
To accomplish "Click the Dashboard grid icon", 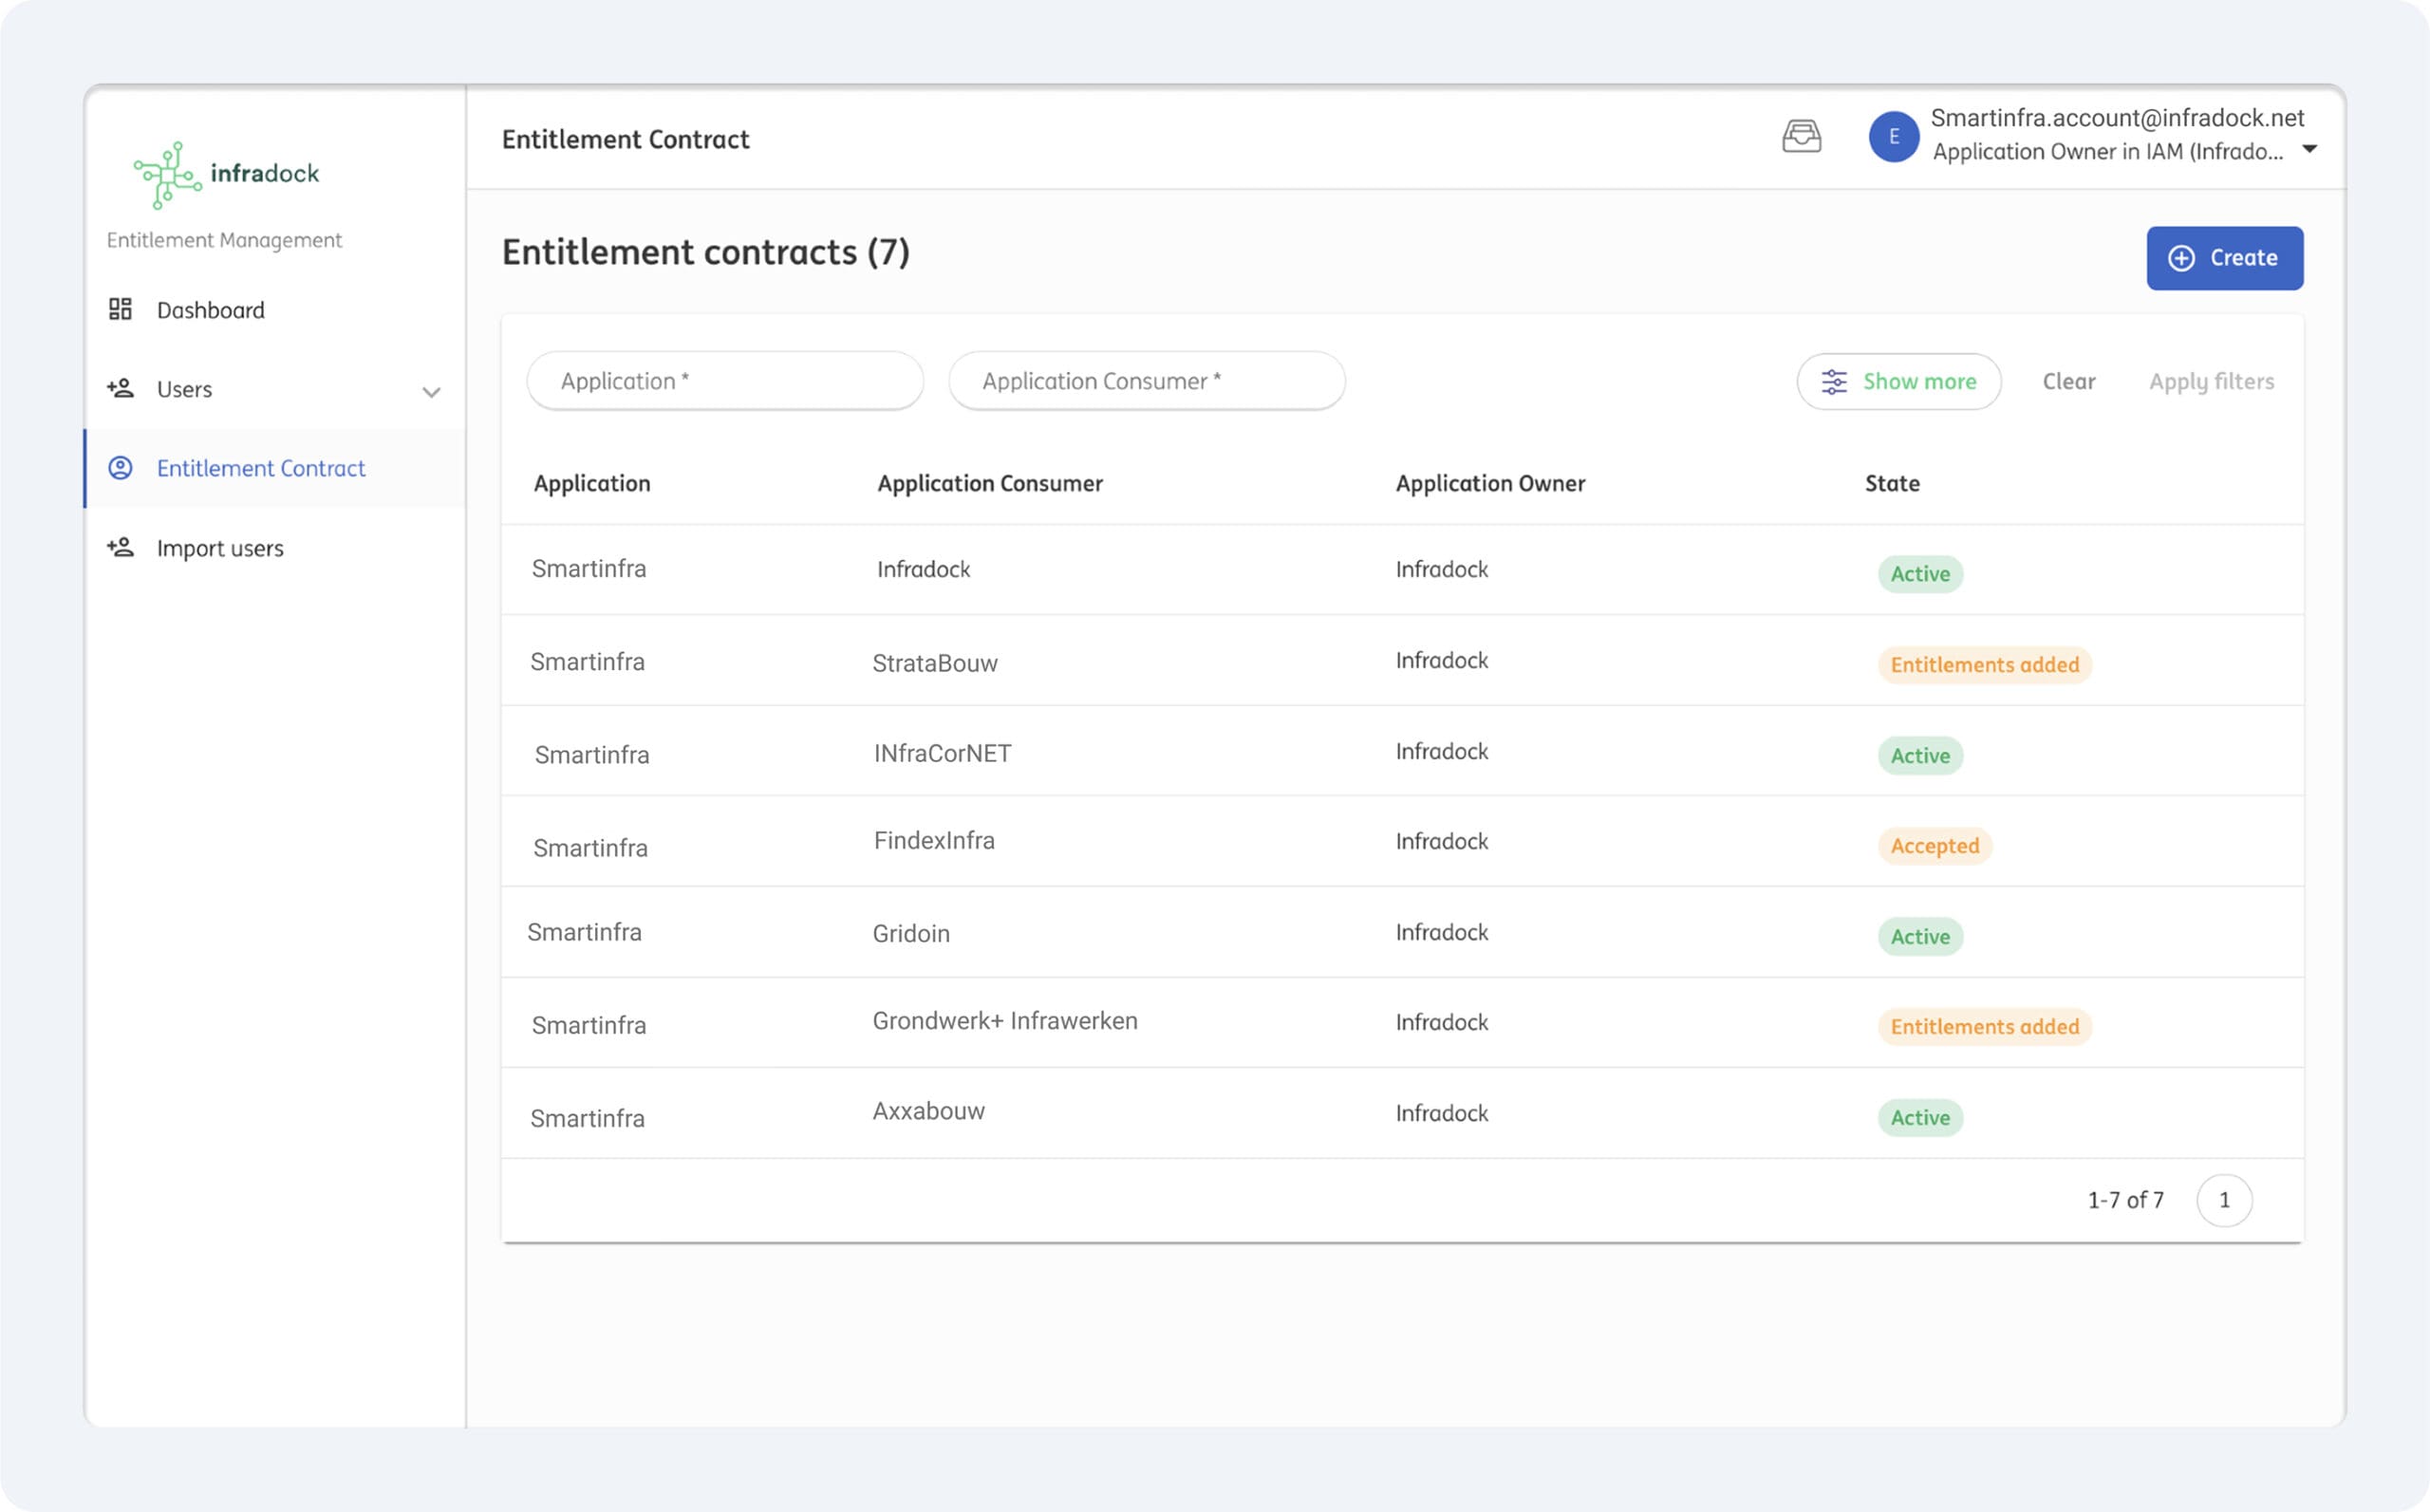I will [120, 309].
